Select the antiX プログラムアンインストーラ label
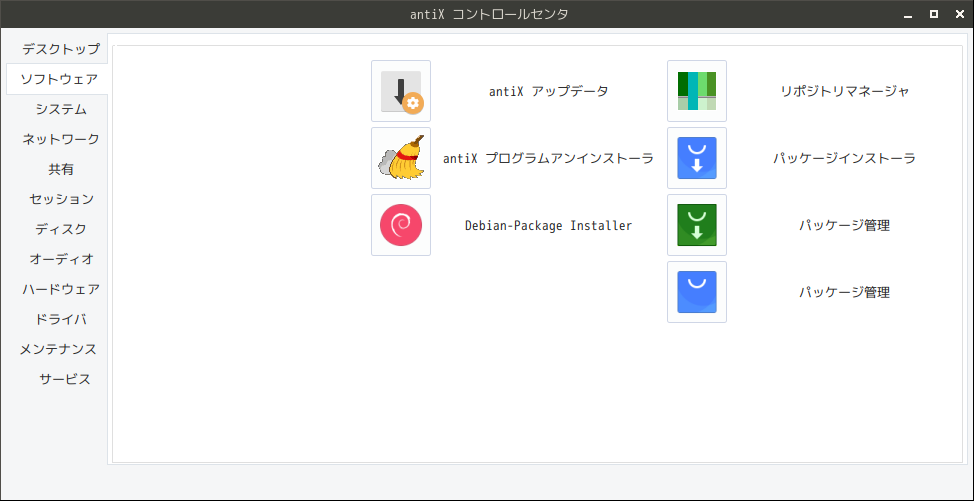Image resolution: width=974 pixels, height=501 pixels. tap(548, 158)
